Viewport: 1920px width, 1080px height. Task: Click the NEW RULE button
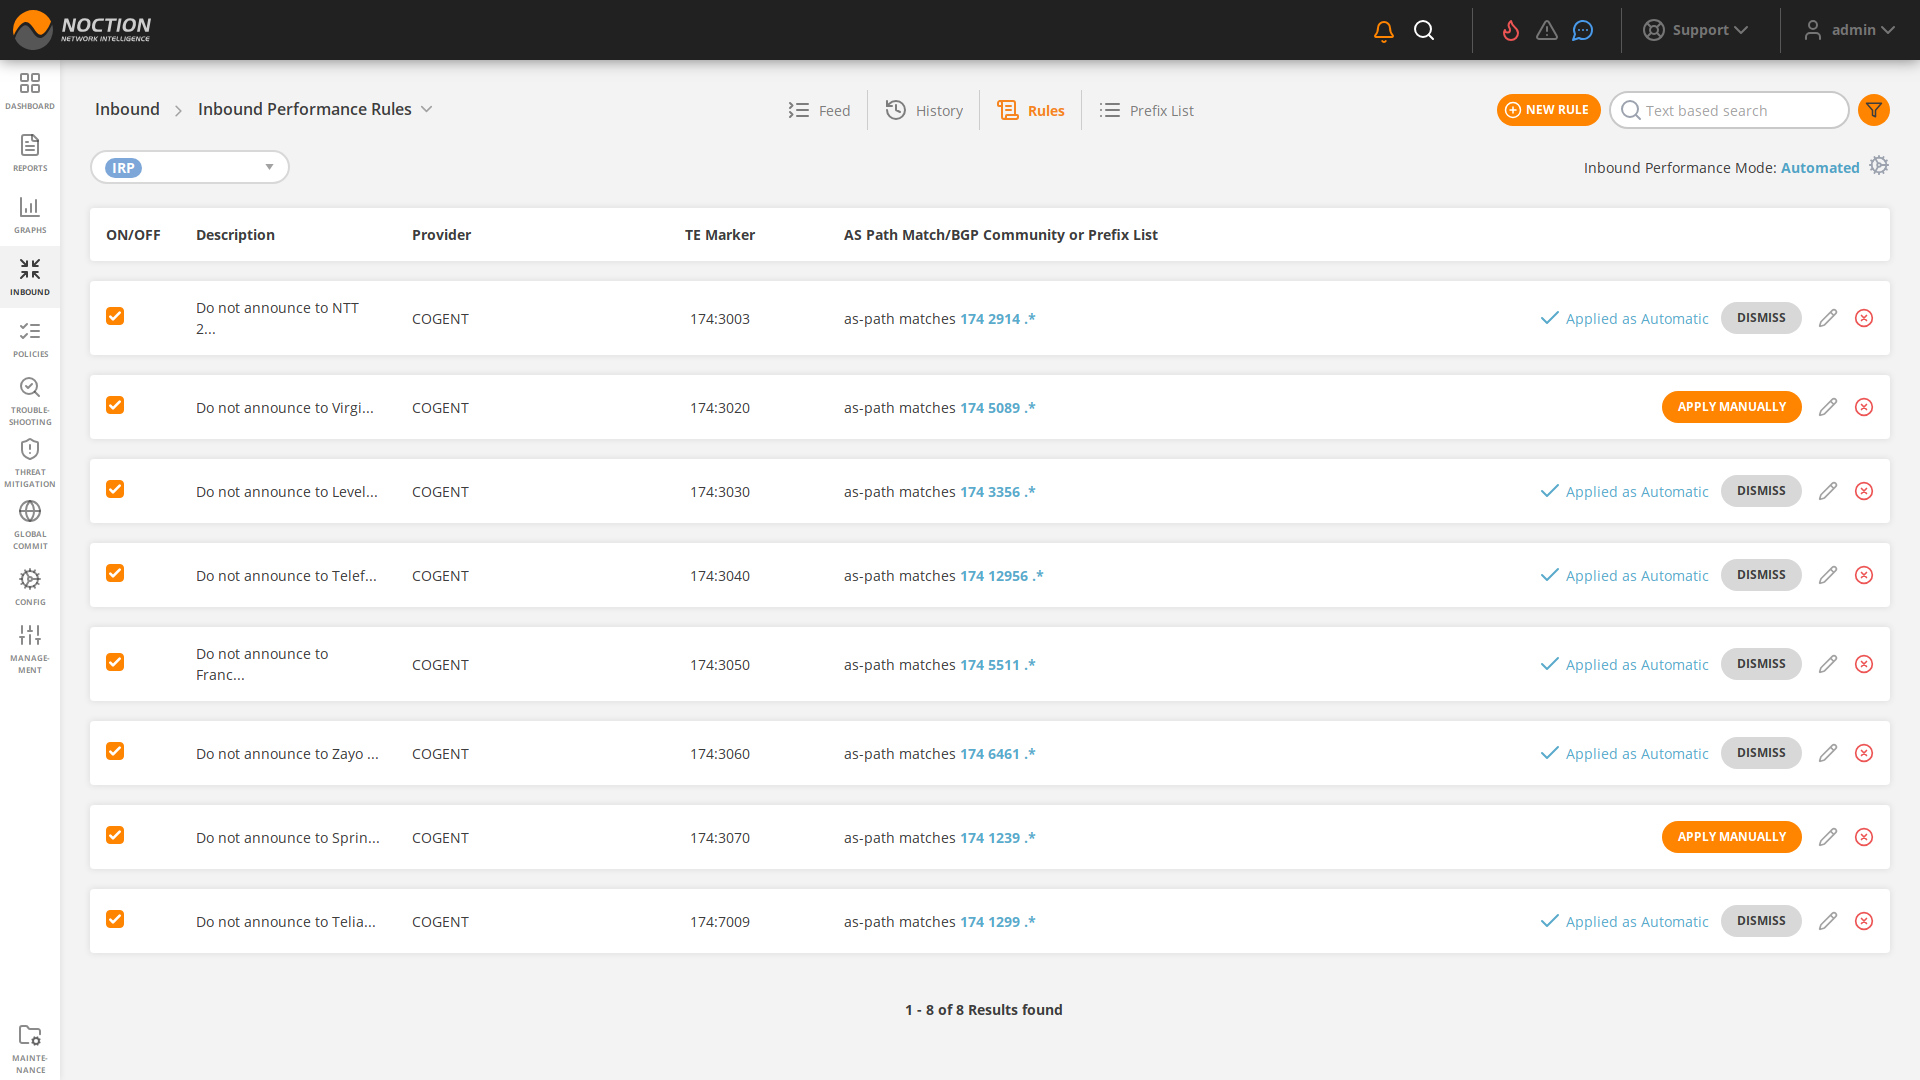[x=1548, y=110]
